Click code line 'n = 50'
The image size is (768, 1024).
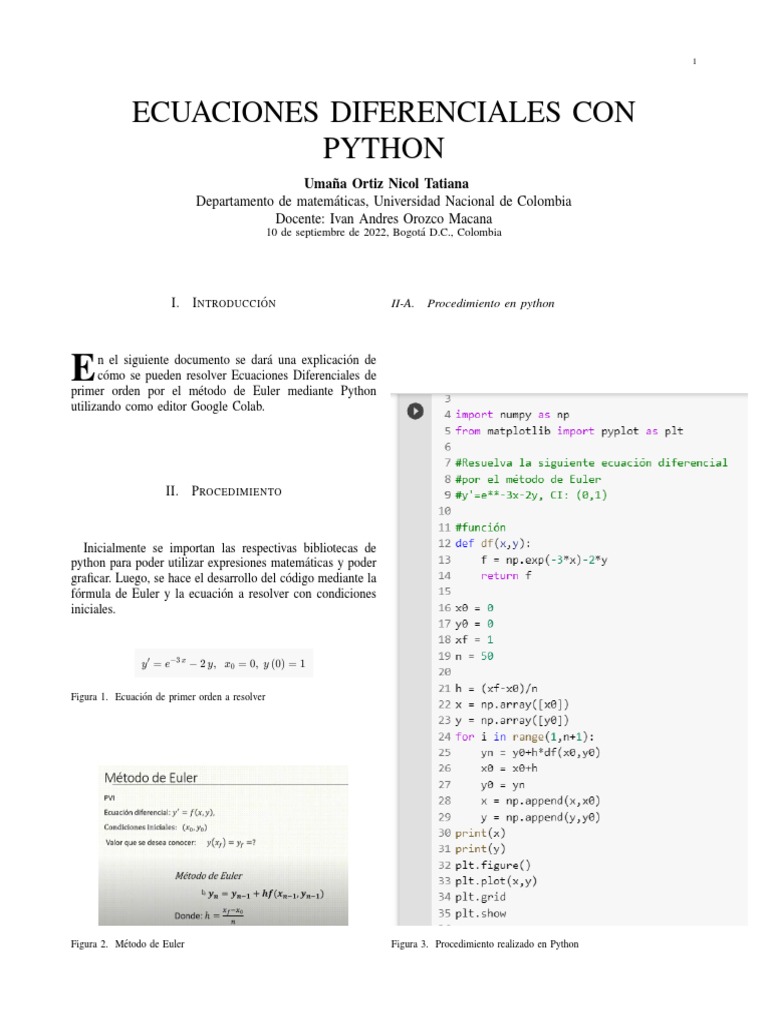click(x=474, y=656)
